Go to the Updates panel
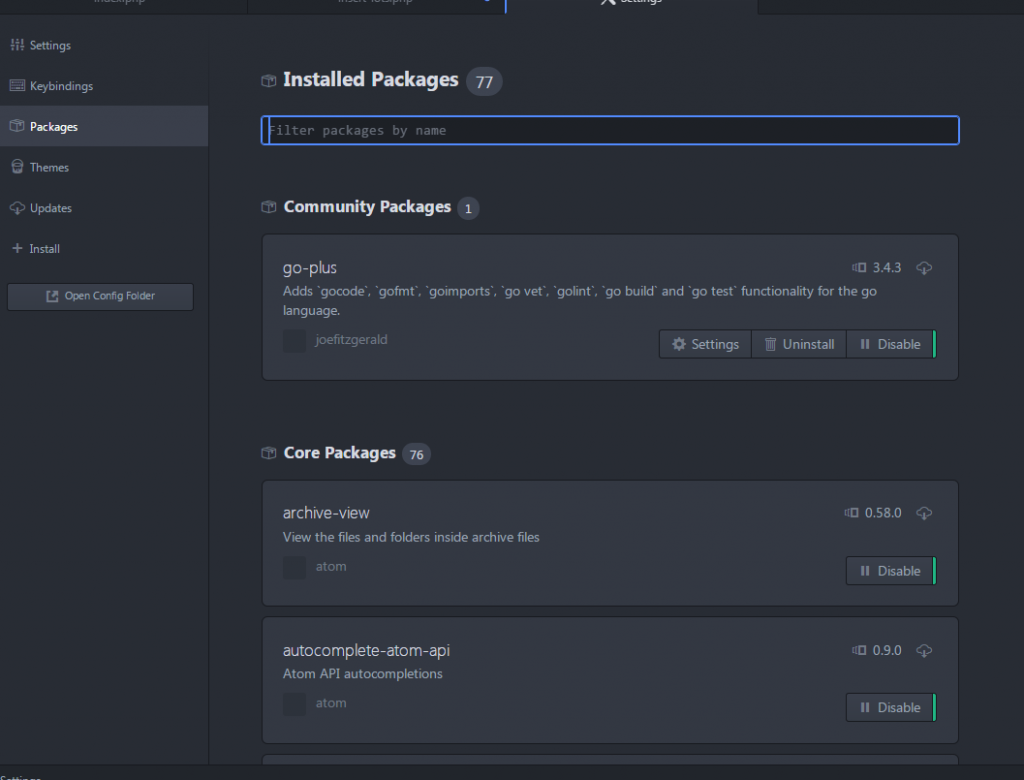1024x780 pixels. pos(51,208)
